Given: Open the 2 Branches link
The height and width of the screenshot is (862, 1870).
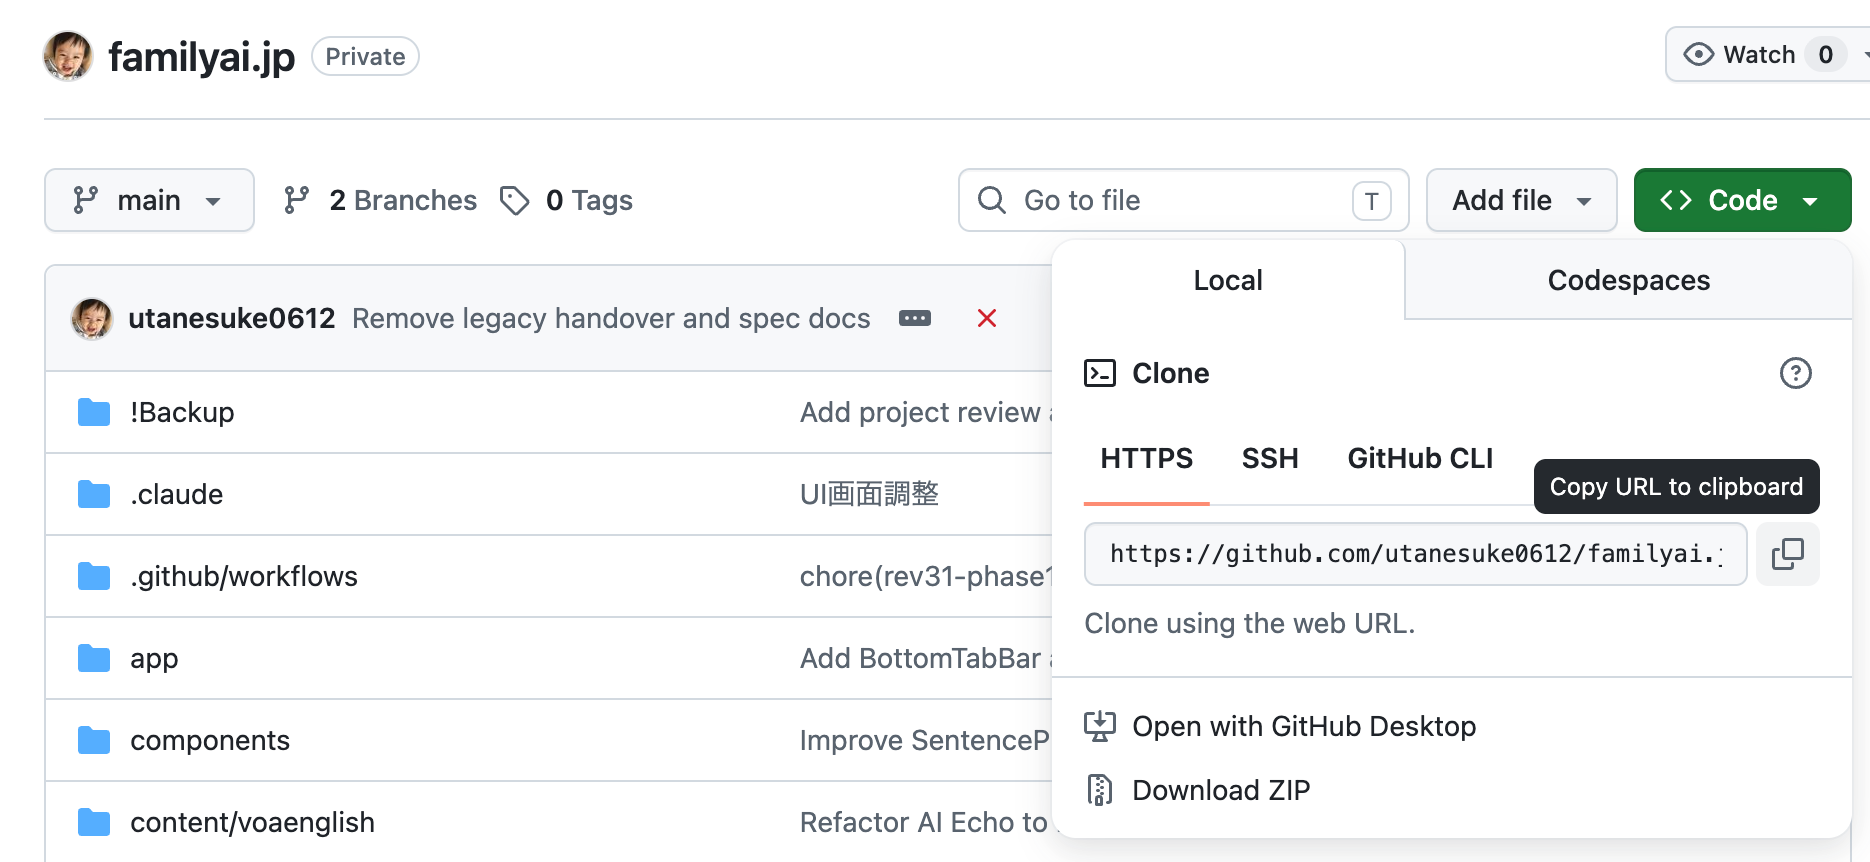Looking at the screenshot, I should click(x=380, y=200).
